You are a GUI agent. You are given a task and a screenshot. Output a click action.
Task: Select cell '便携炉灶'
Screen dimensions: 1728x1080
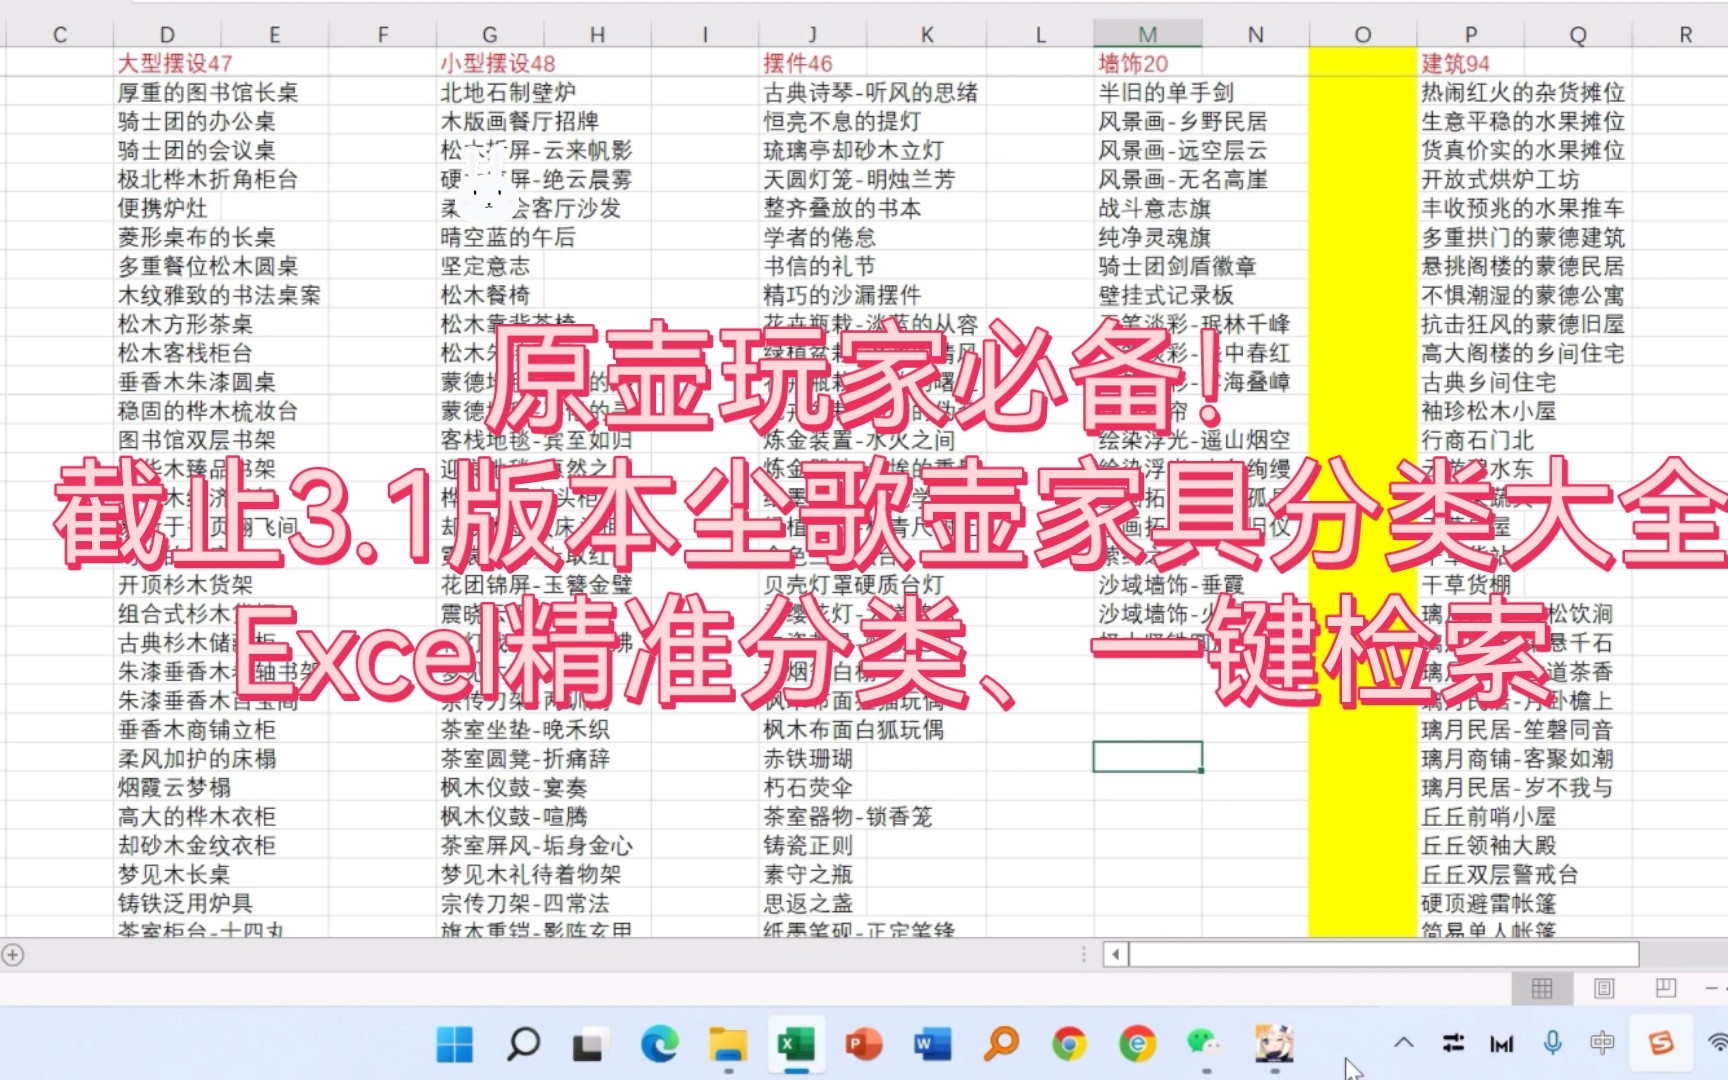(162, 208)
